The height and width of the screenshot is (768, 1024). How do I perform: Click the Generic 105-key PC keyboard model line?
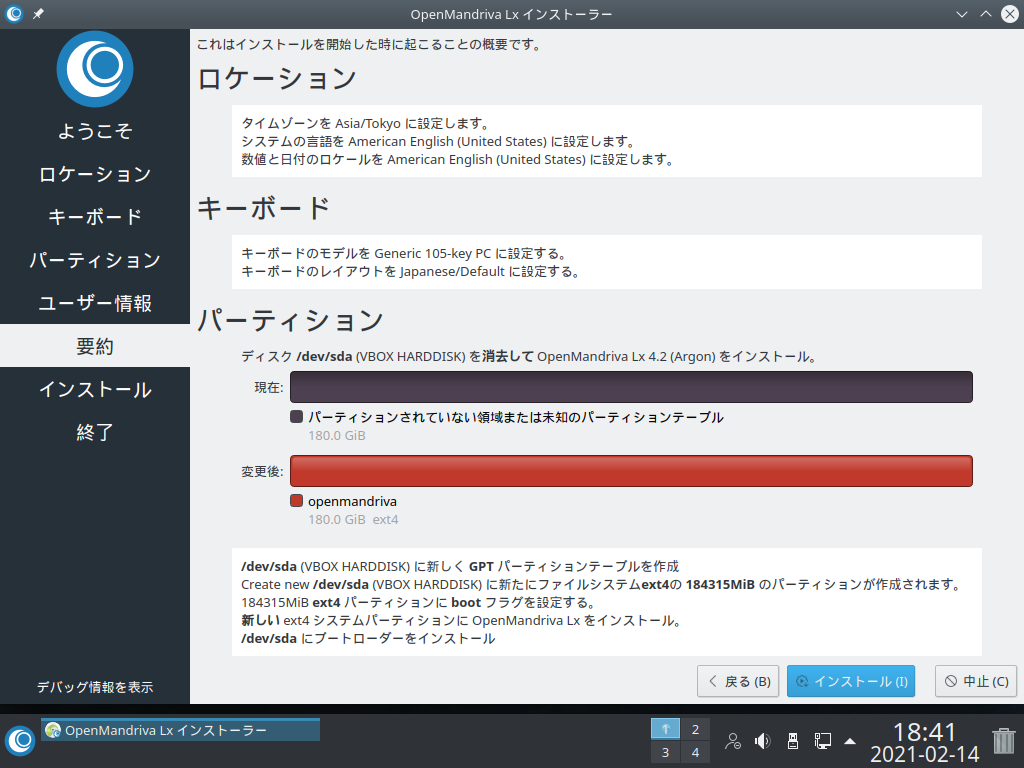404,253
